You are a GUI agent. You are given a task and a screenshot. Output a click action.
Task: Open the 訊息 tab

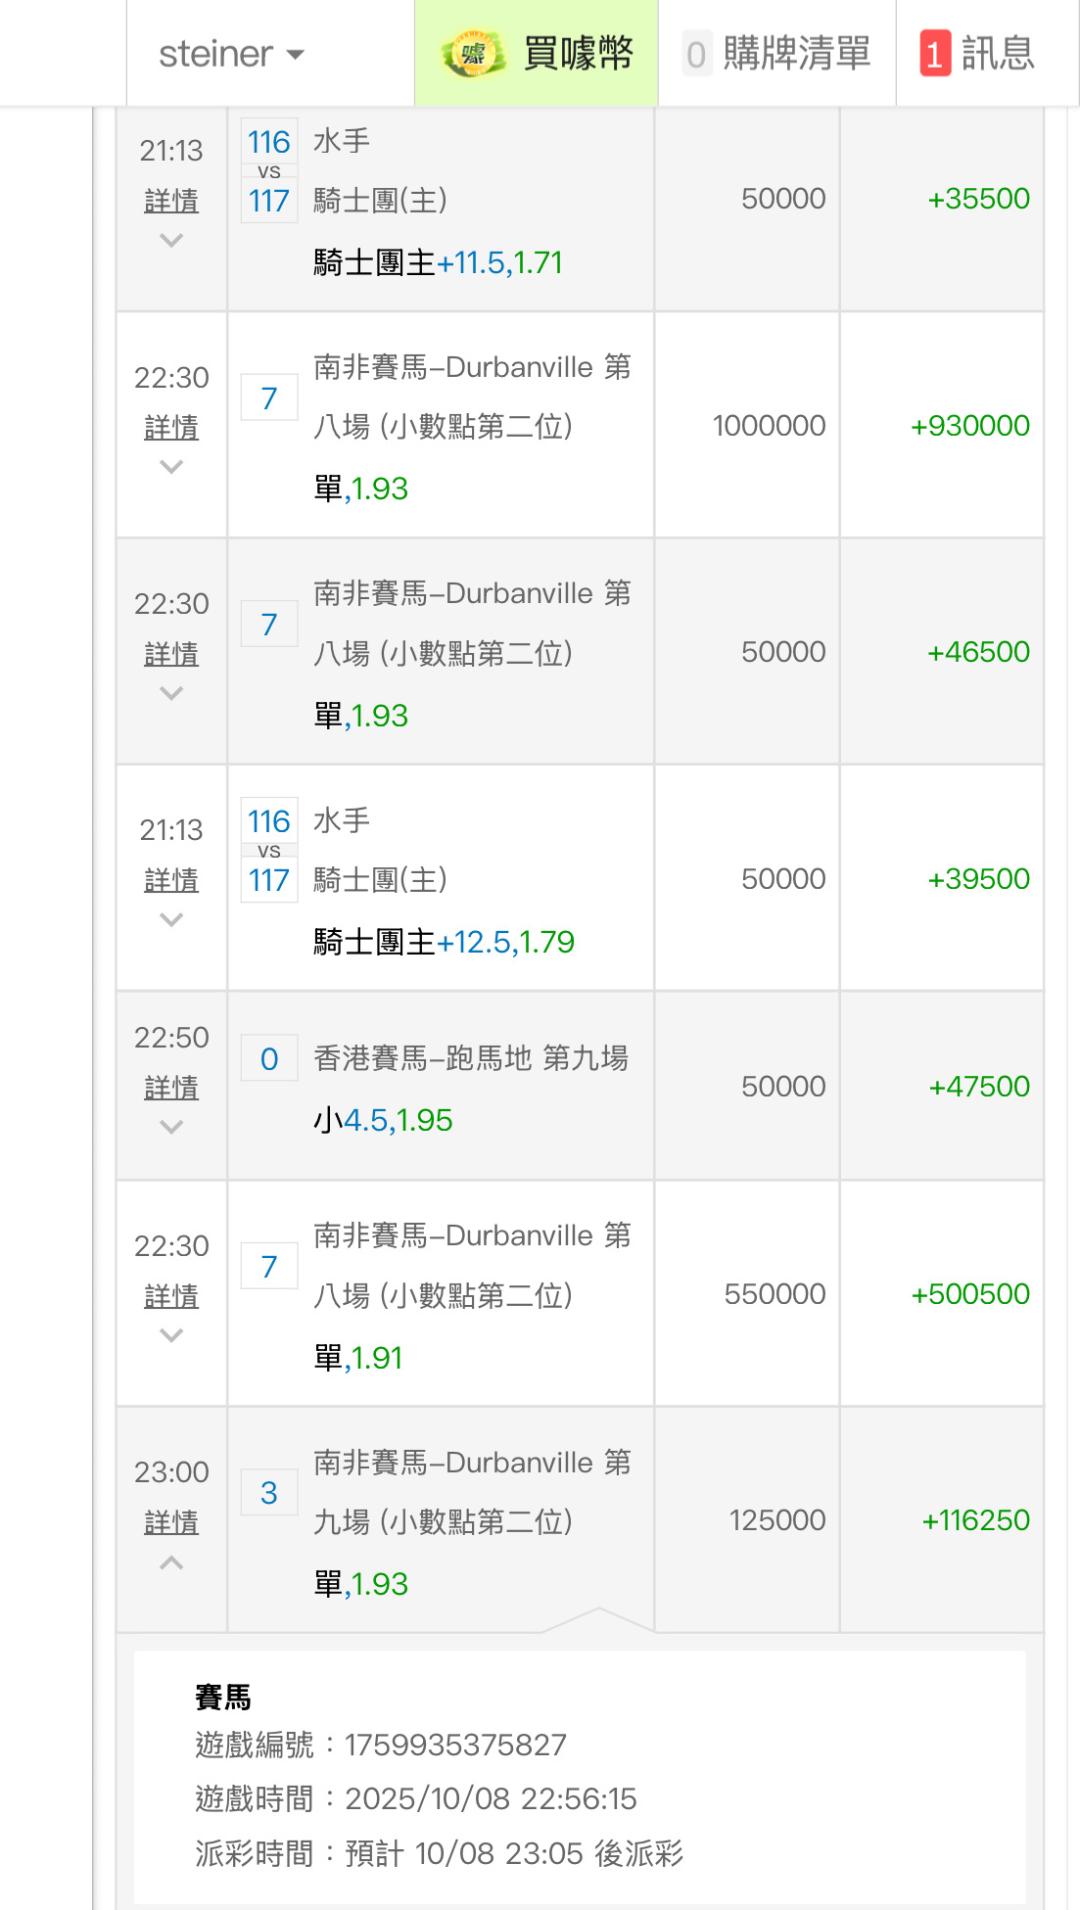[x=997, y=54]
